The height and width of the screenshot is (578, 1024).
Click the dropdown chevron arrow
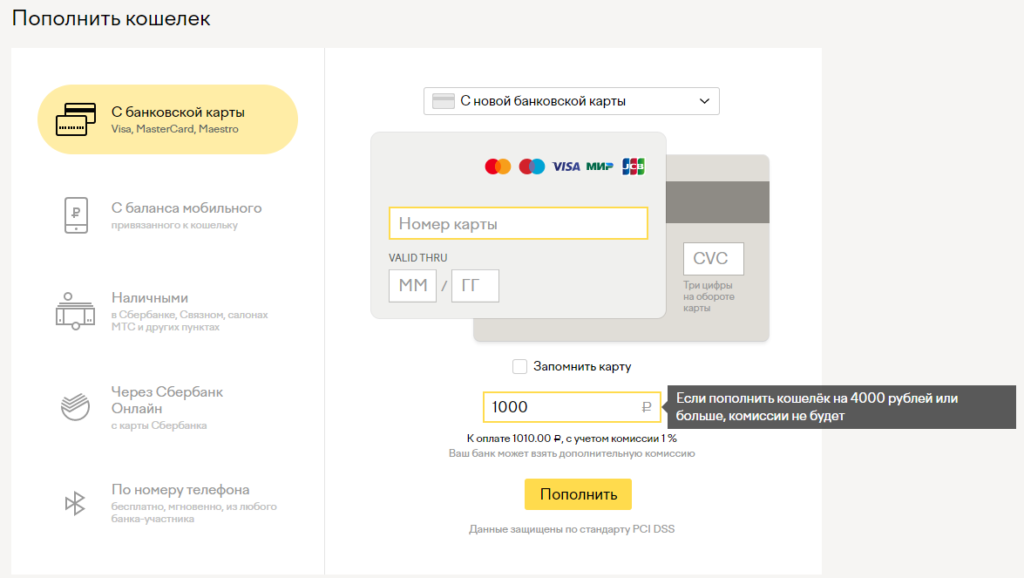704,101
